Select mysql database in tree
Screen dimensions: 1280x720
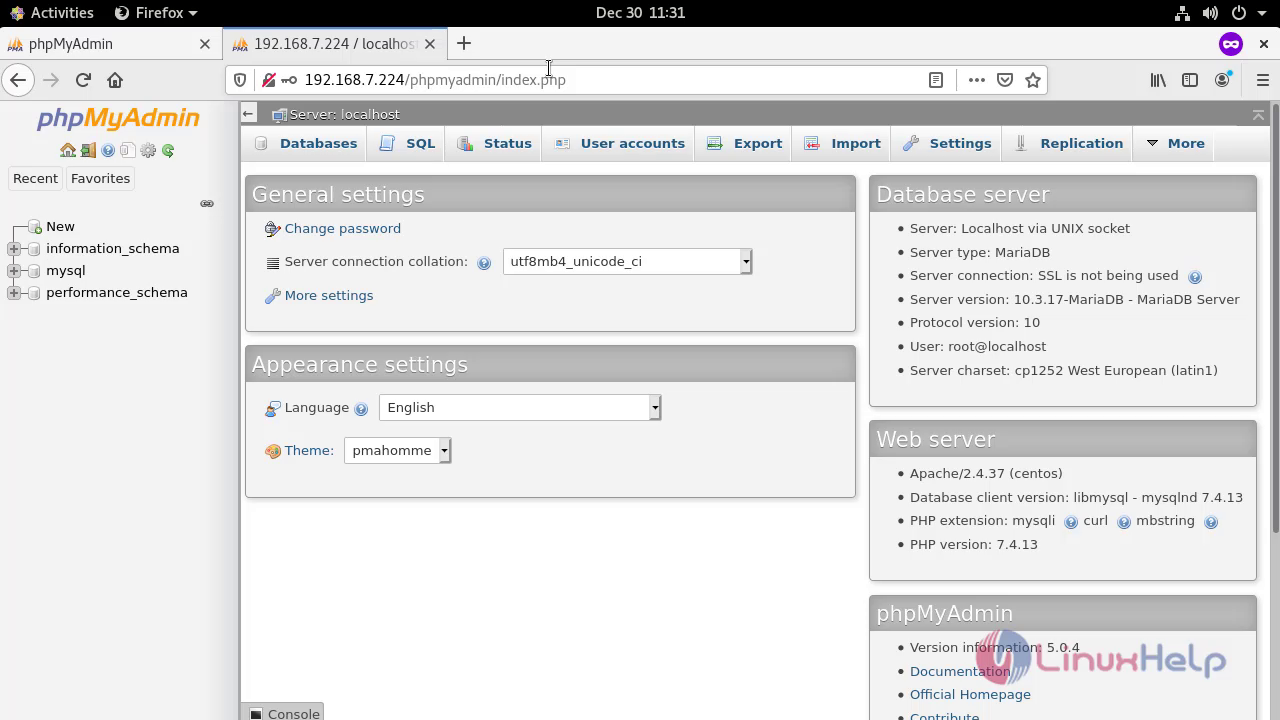coord(65,271)
